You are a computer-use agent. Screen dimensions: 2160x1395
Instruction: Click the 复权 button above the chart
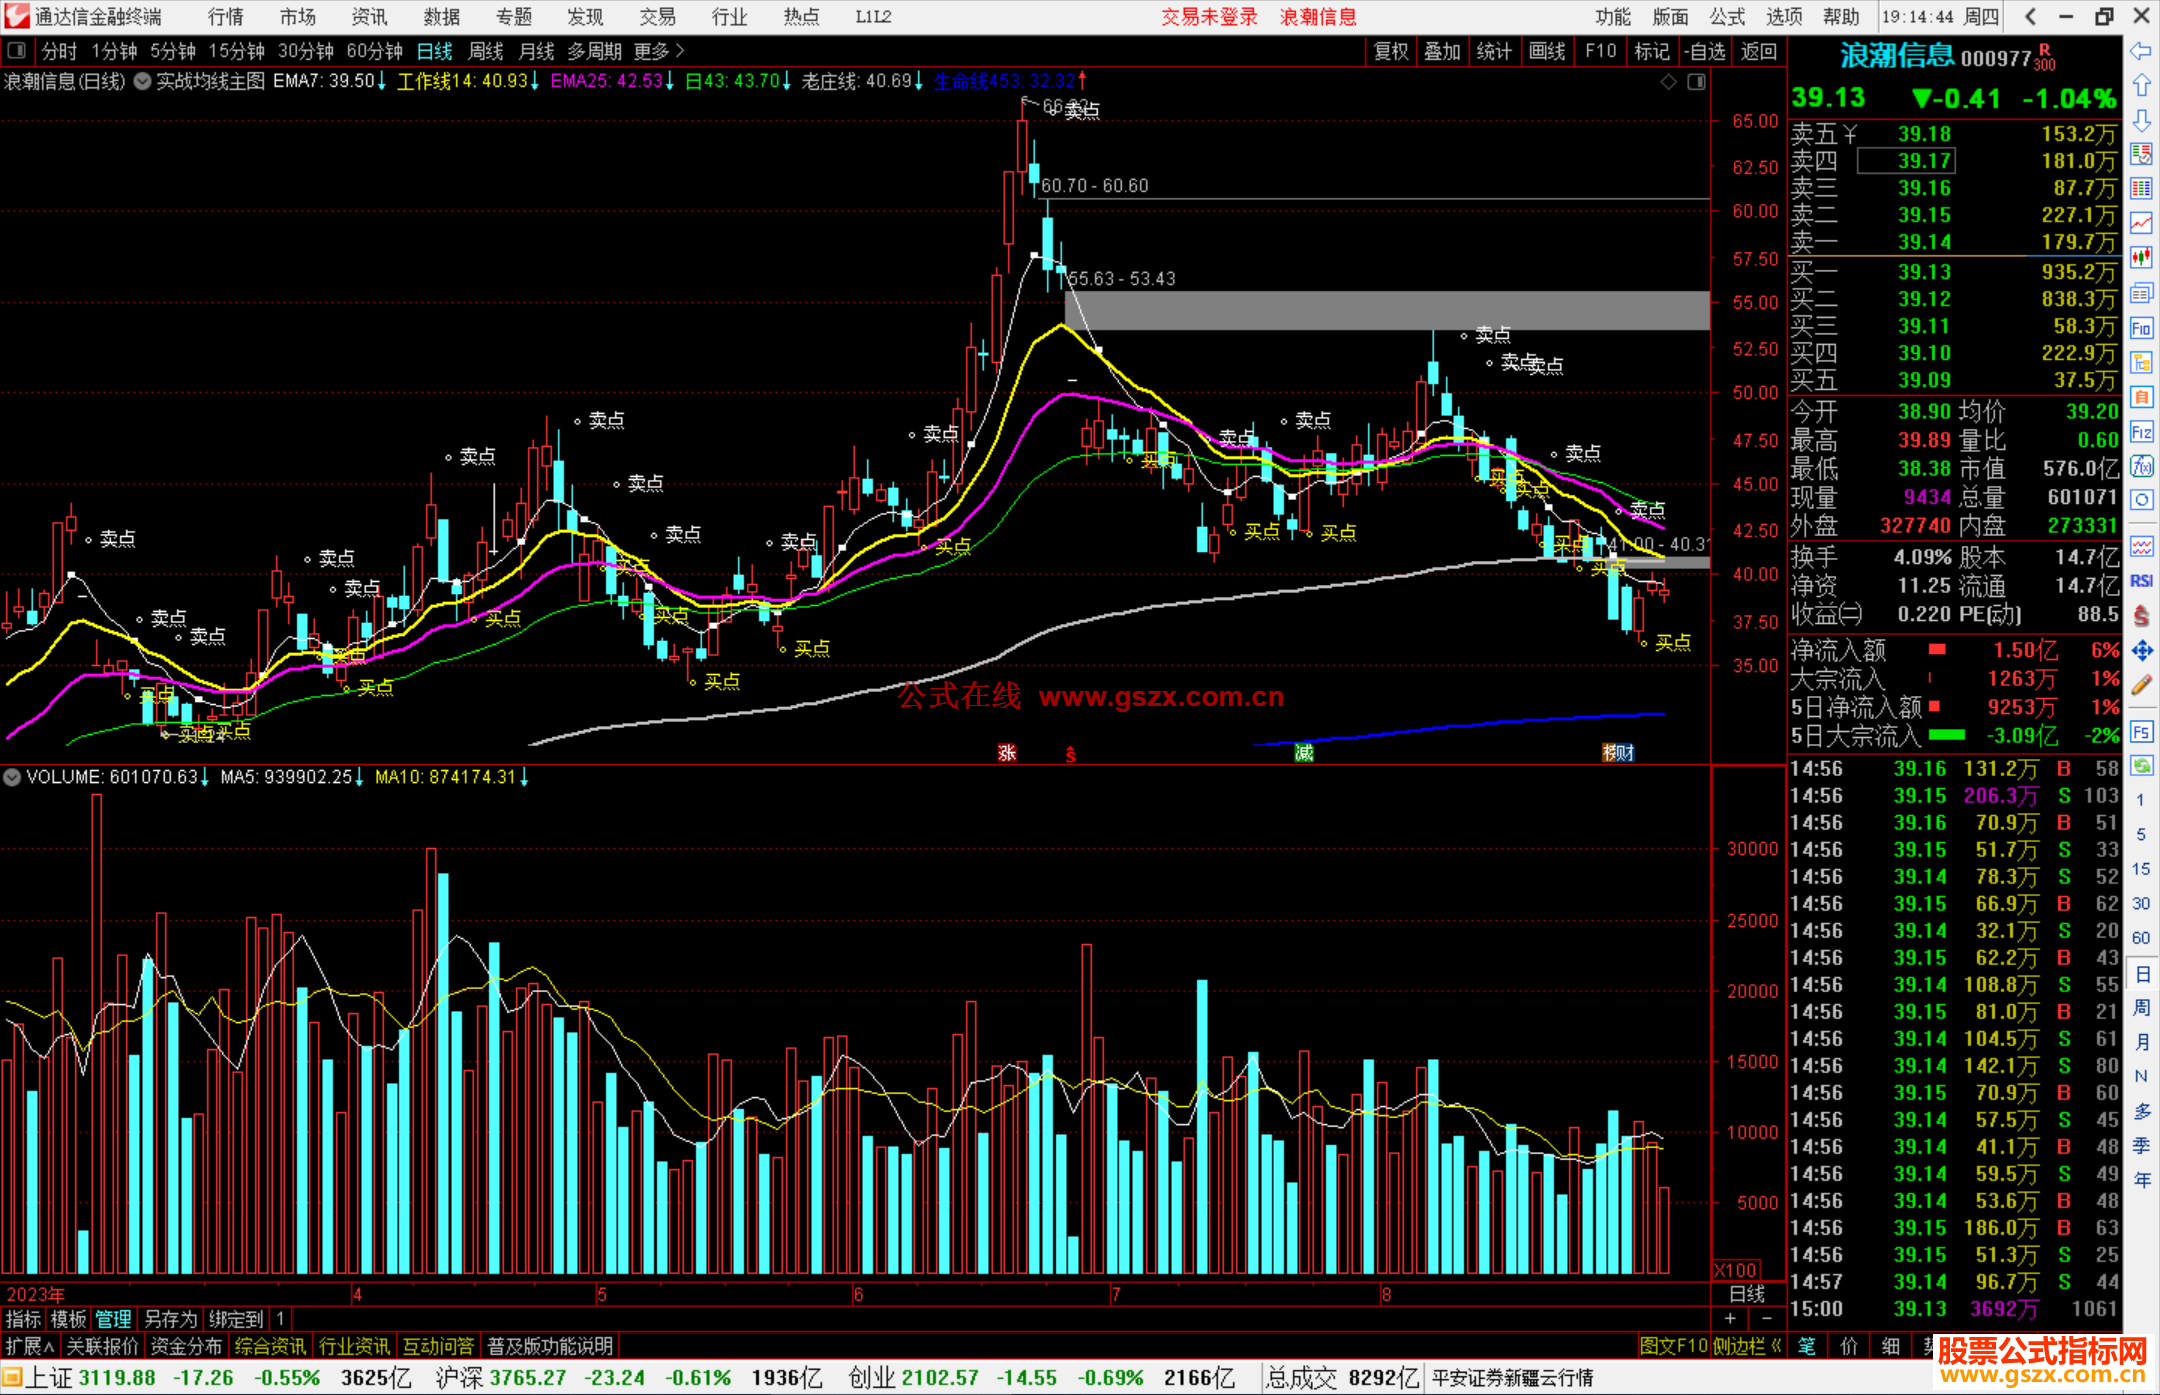(1390, 50)
